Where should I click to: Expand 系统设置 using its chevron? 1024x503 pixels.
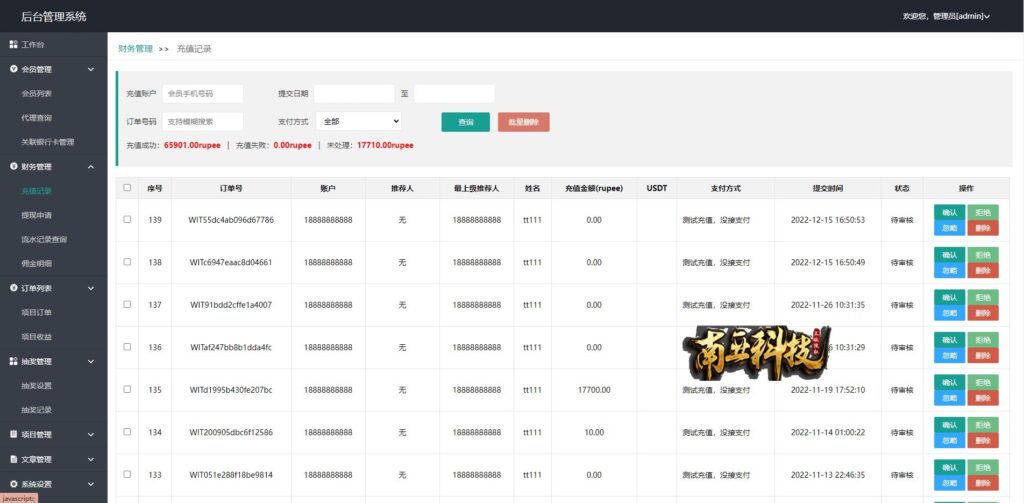91,484
